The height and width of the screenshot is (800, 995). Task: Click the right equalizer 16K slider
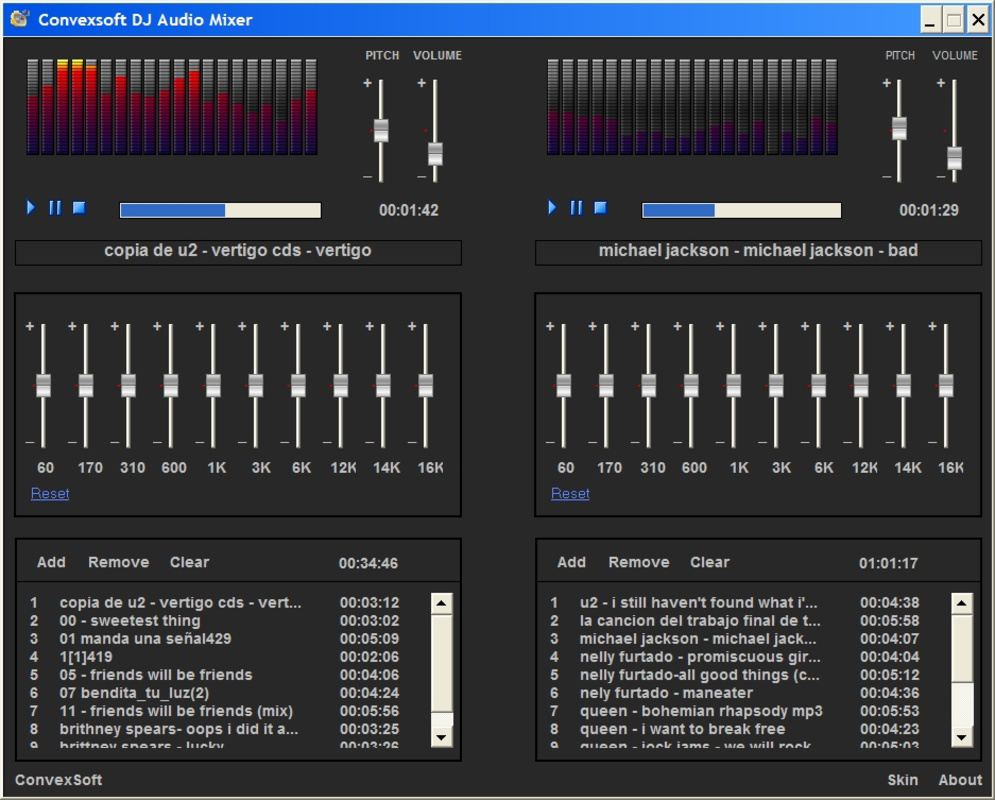(x=946, y=385)
